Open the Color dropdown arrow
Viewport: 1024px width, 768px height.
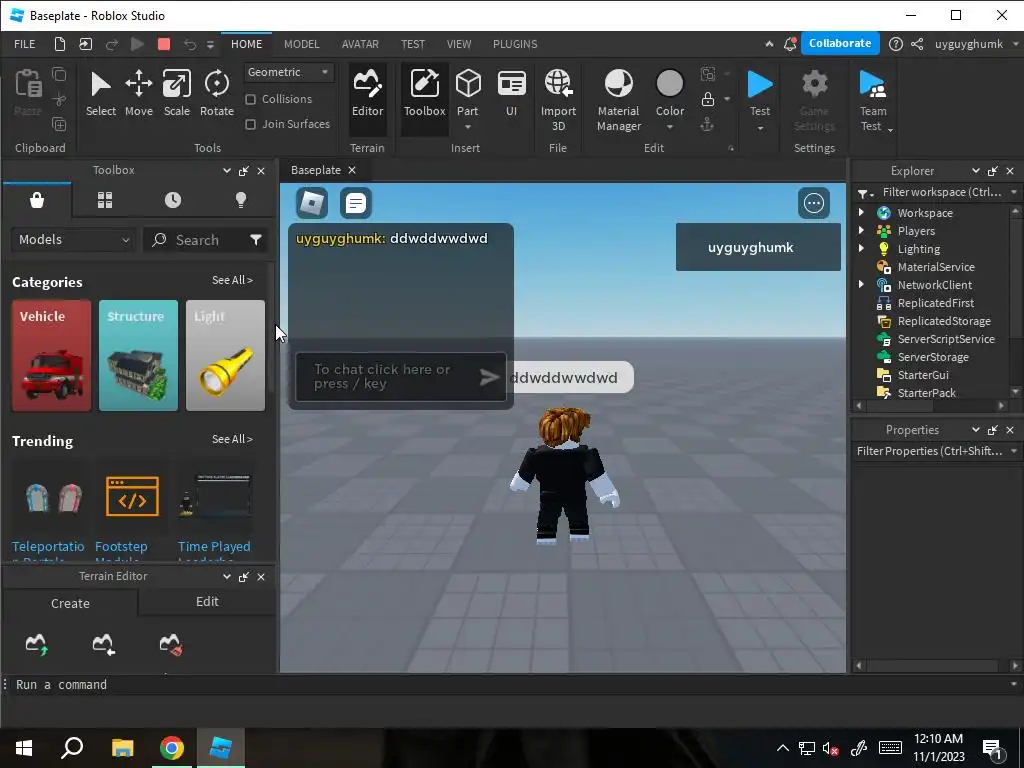tap(669, 127)
